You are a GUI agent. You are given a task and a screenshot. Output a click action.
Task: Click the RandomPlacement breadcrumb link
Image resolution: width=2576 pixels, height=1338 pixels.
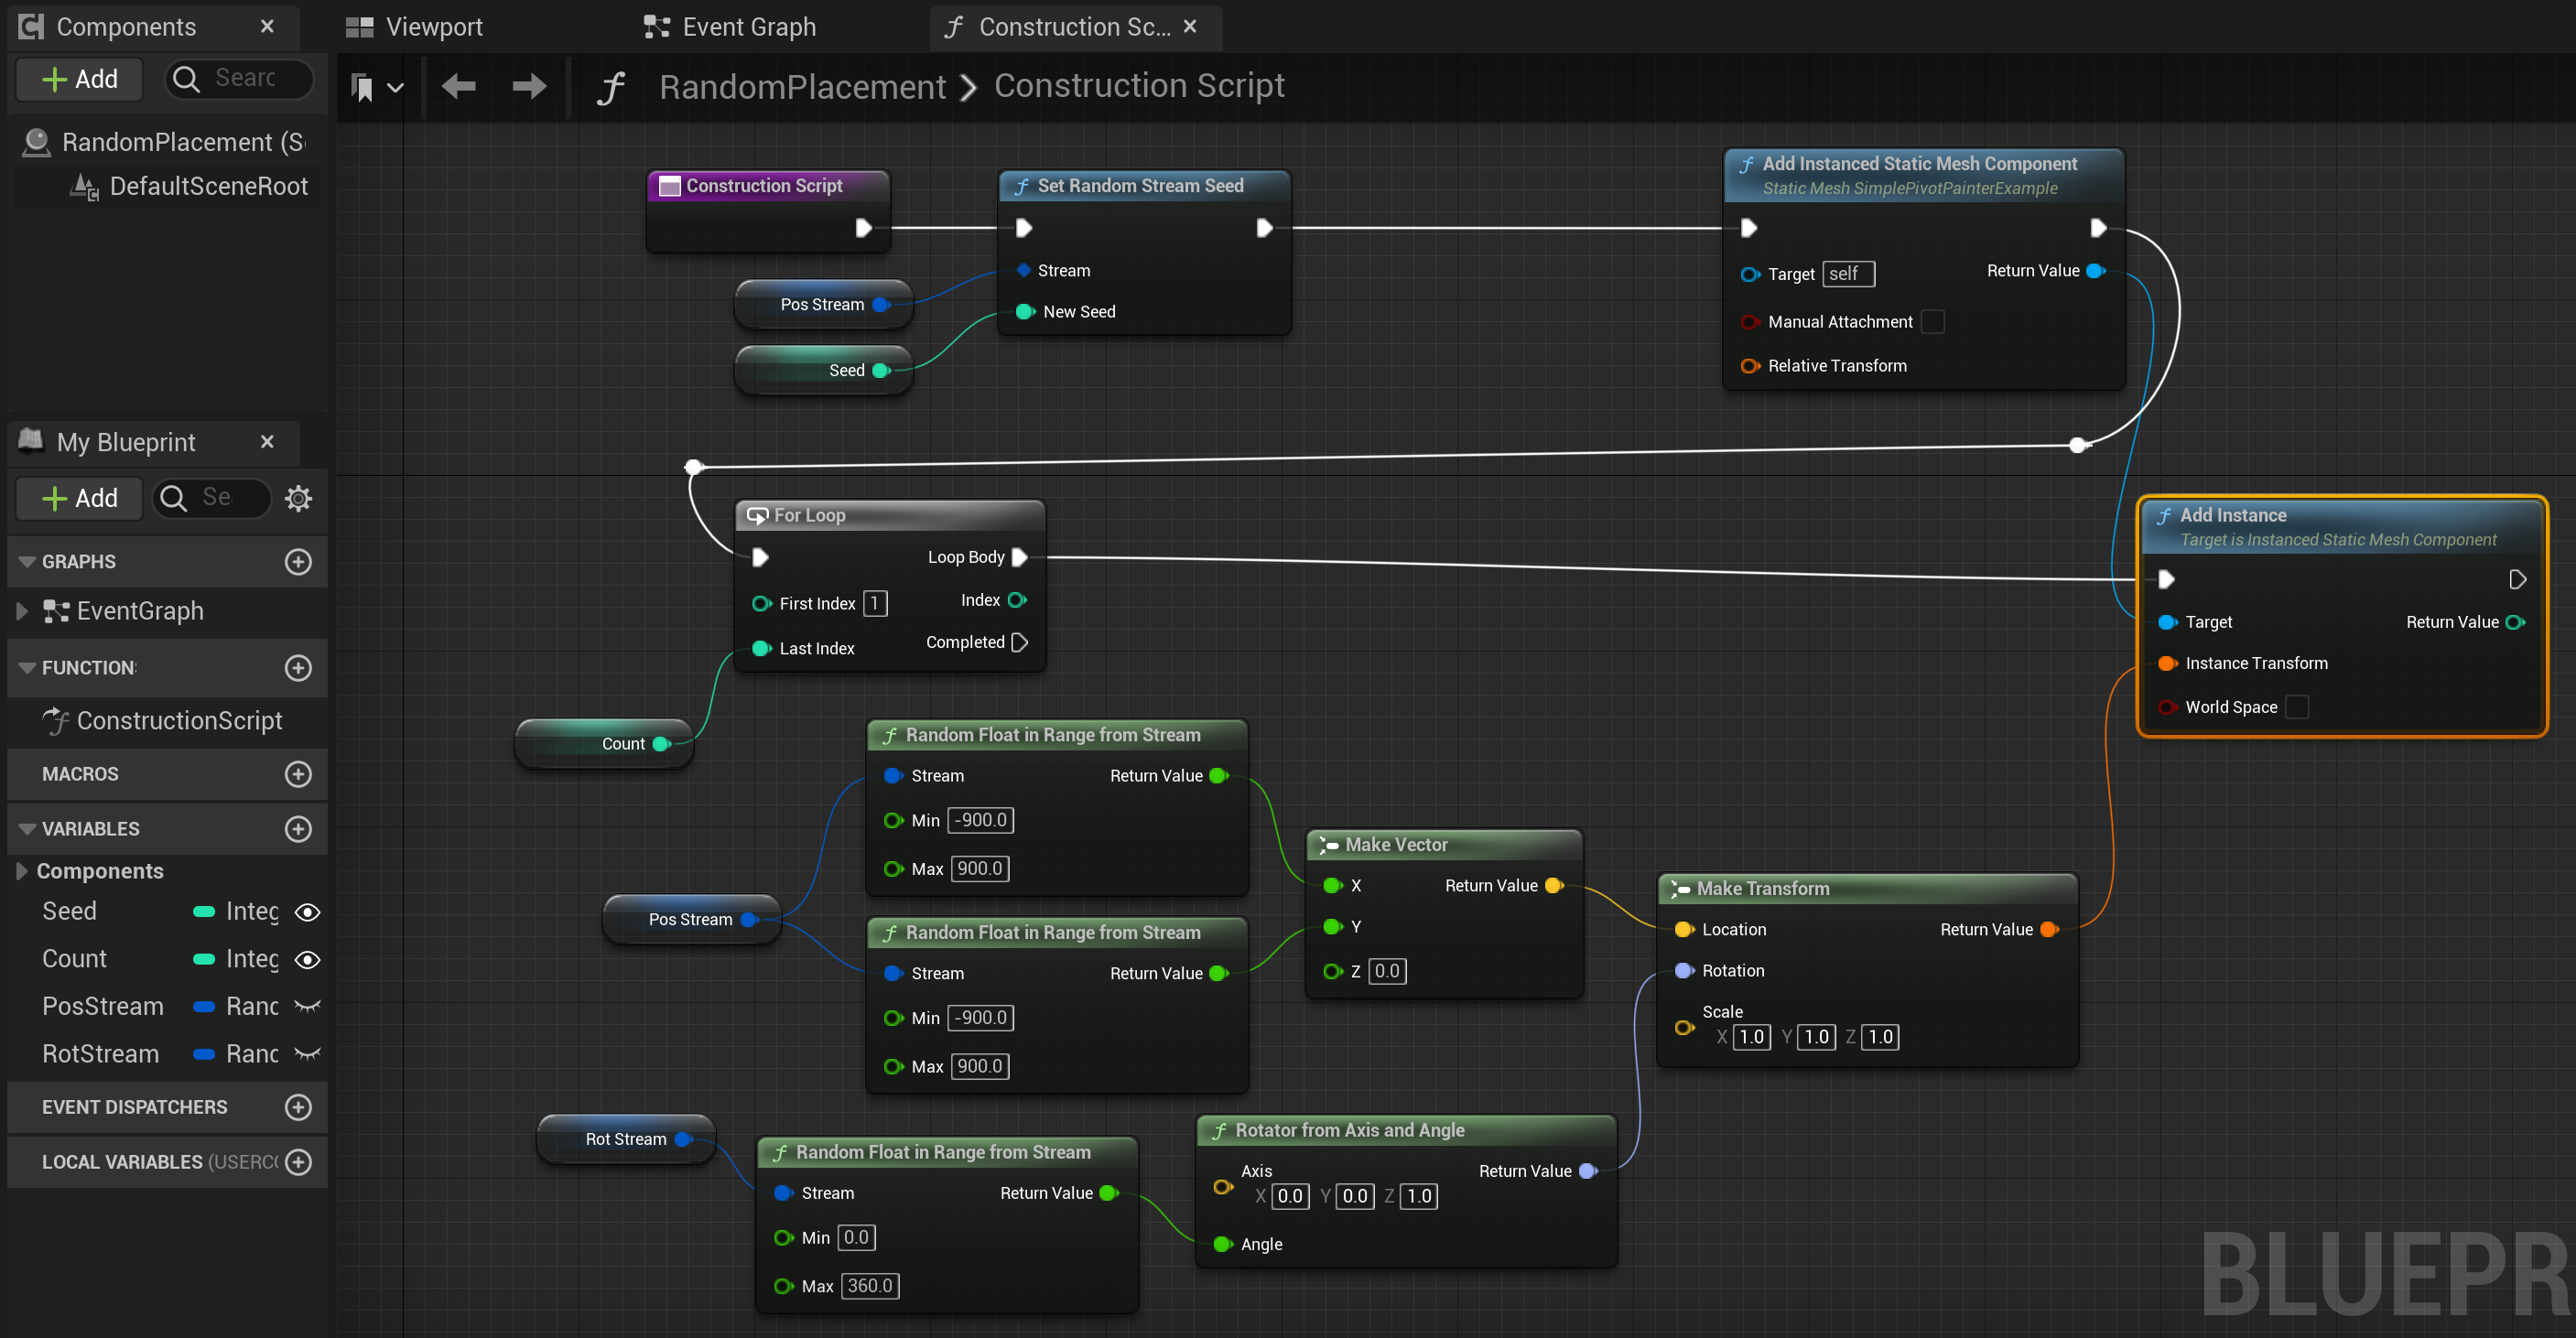pyautogui.click(x=803, y=86)
